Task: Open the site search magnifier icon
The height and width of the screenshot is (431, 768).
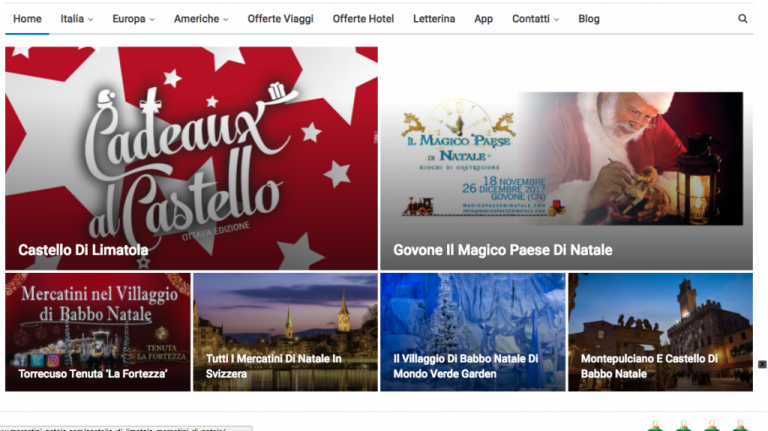Action: point(743,19)
